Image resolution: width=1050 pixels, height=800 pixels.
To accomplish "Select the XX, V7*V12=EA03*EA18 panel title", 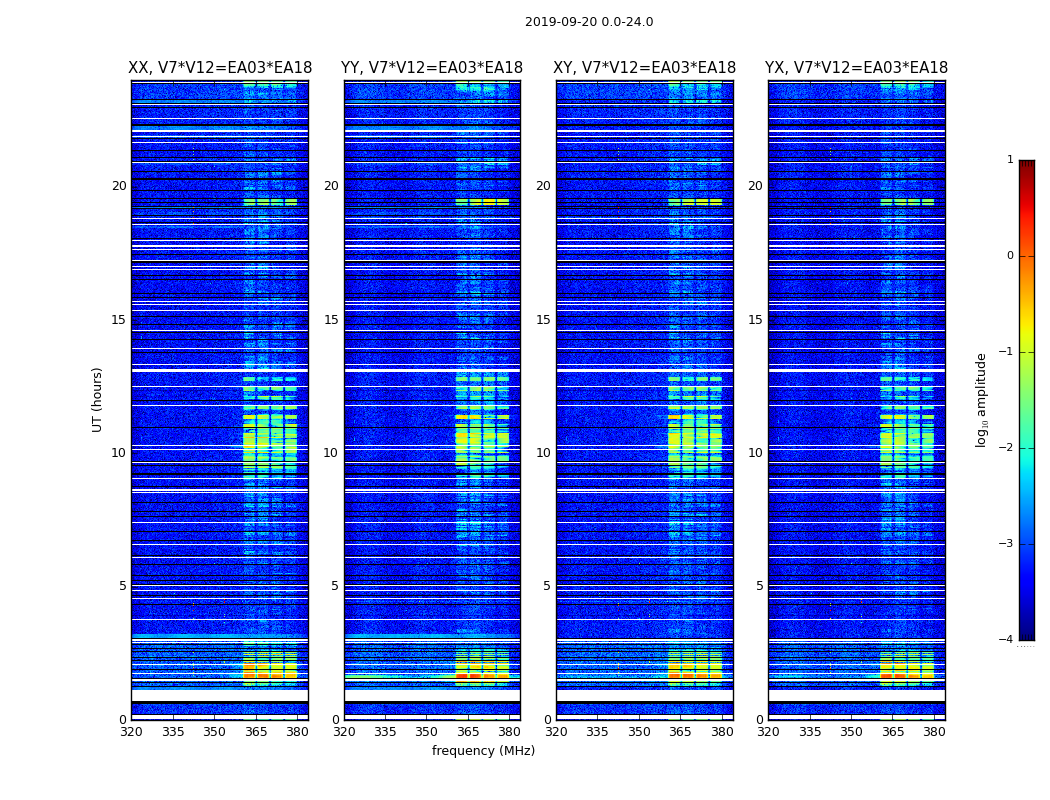I will click(x=220, y=68).
